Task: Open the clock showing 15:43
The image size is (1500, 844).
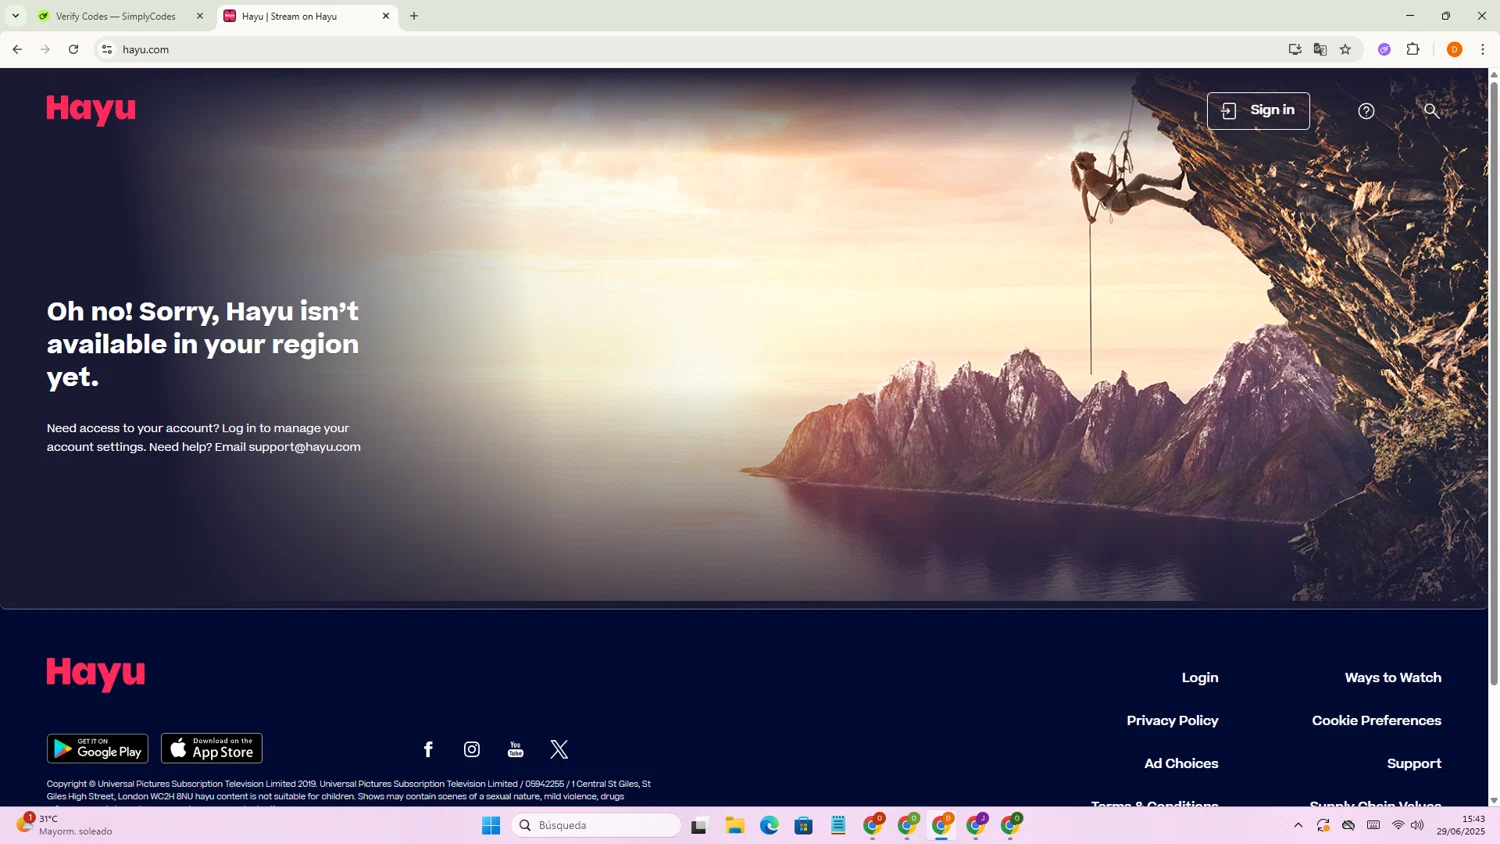Action: click(x=1461, y=825)
